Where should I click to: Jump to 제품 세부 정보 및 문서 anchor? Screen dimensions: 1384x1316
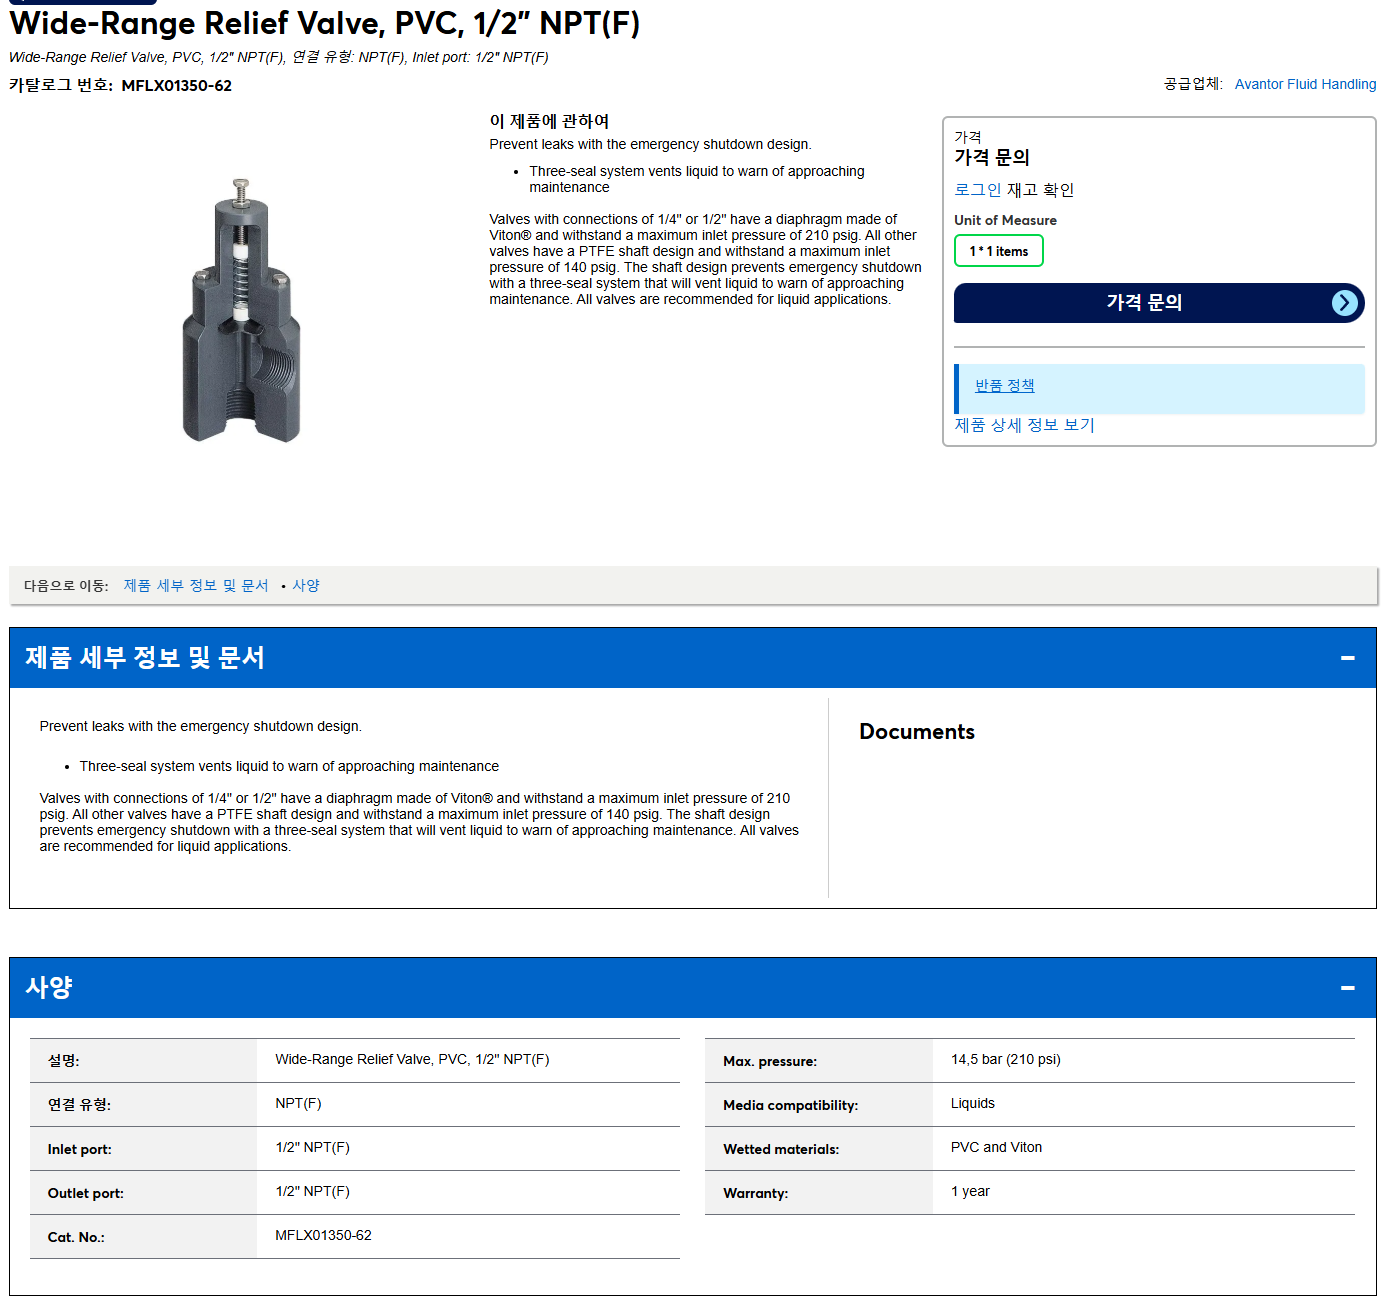pyautogui.click(x=196, y=586)
